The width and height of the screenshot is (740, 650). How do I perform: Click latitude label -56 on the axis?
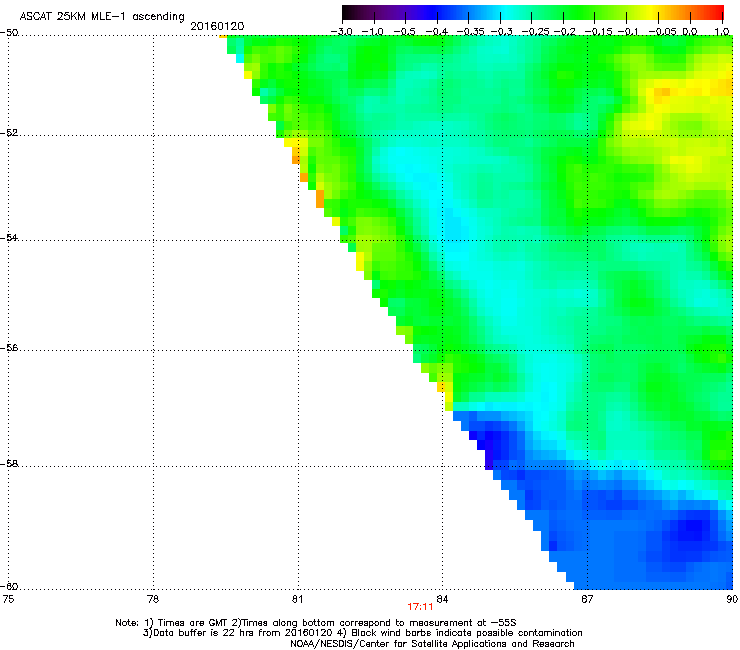(9, 348)
